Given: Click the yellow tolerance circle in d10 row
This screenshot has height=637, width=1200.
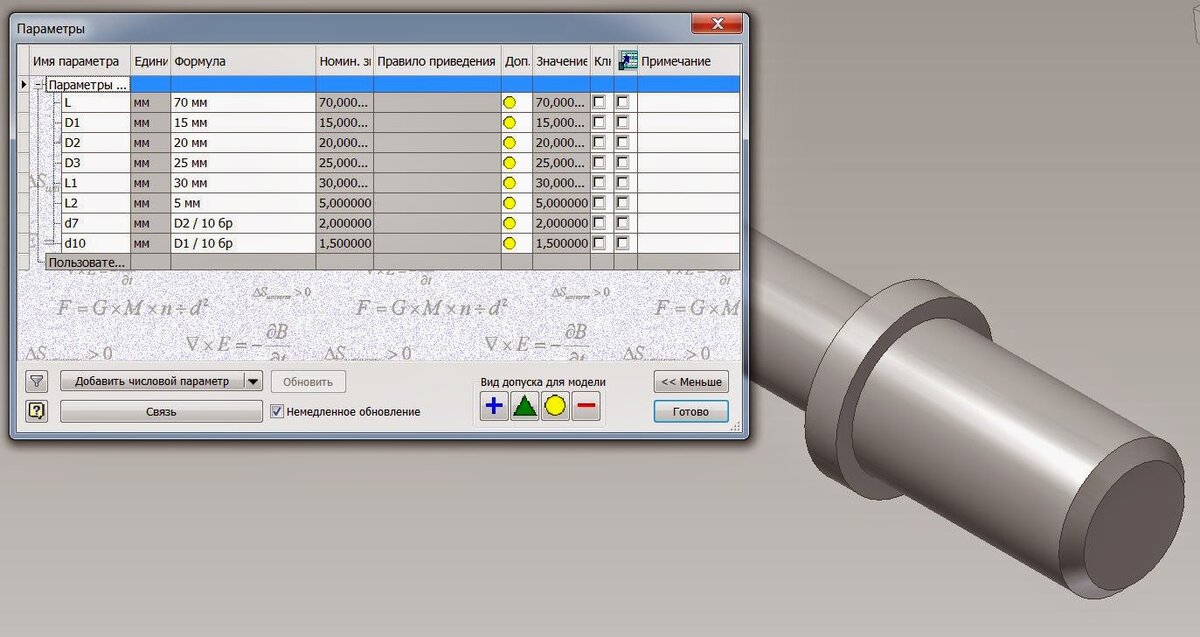Looking at the screenshot, I should [x=509, y=243].
